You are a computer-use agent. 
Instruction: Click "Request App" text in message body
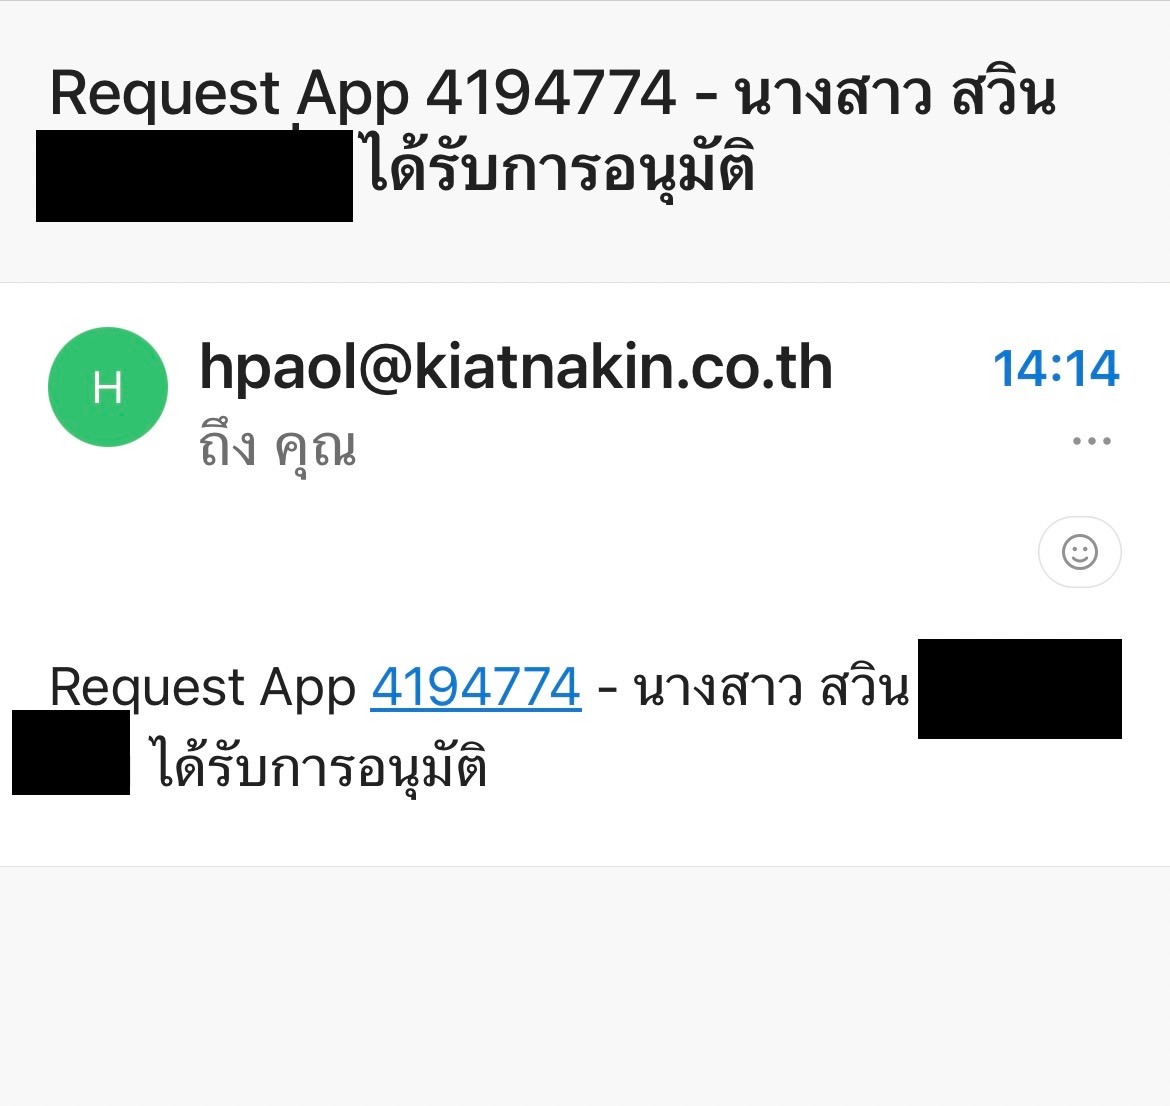tap(202, 688)
